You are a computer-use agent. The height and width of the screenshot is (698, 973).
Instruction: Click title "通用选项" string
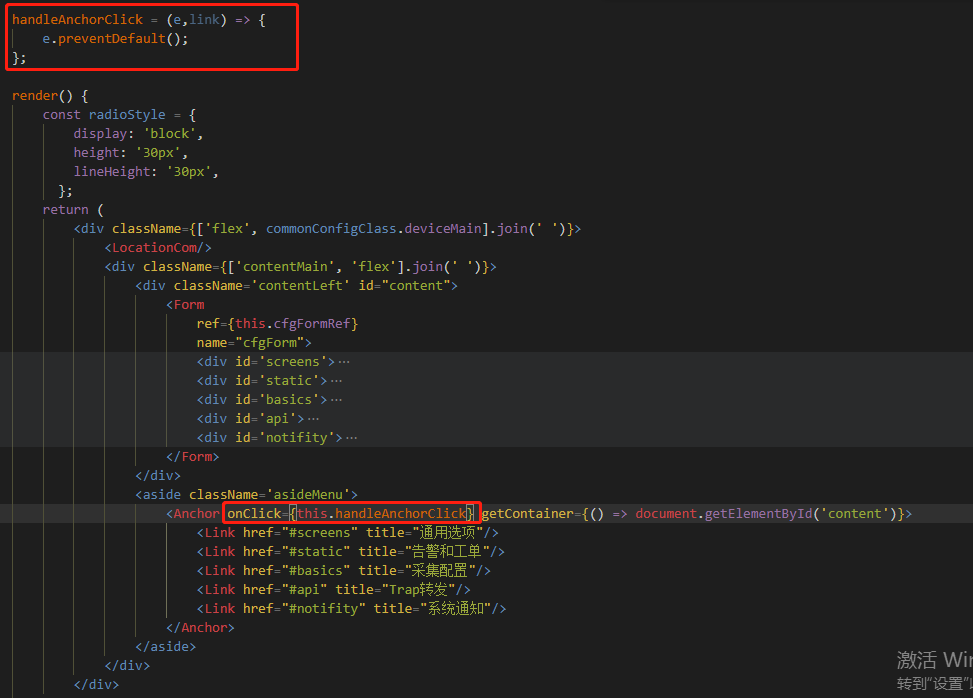tap(447, 533)
